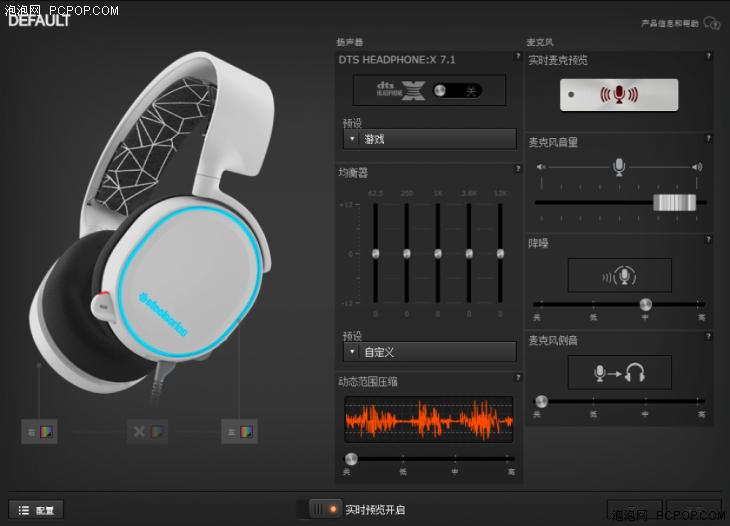
Task: Click the noise reduction microphone icon
Action: 619,275
